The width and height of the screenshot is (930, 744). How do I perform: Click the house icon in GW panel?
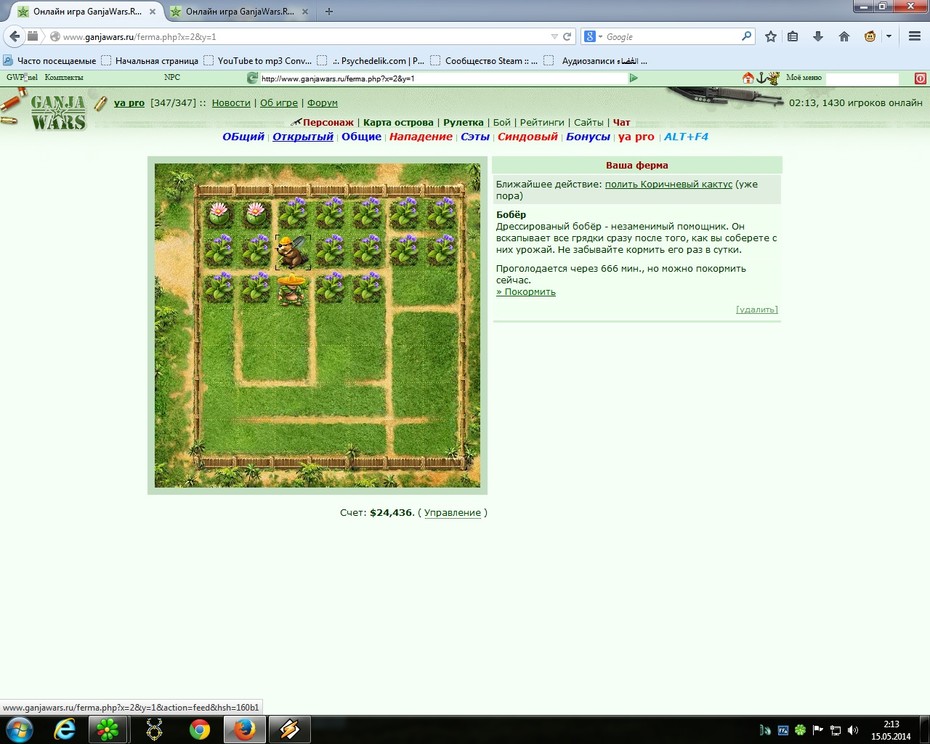(748, 78)
